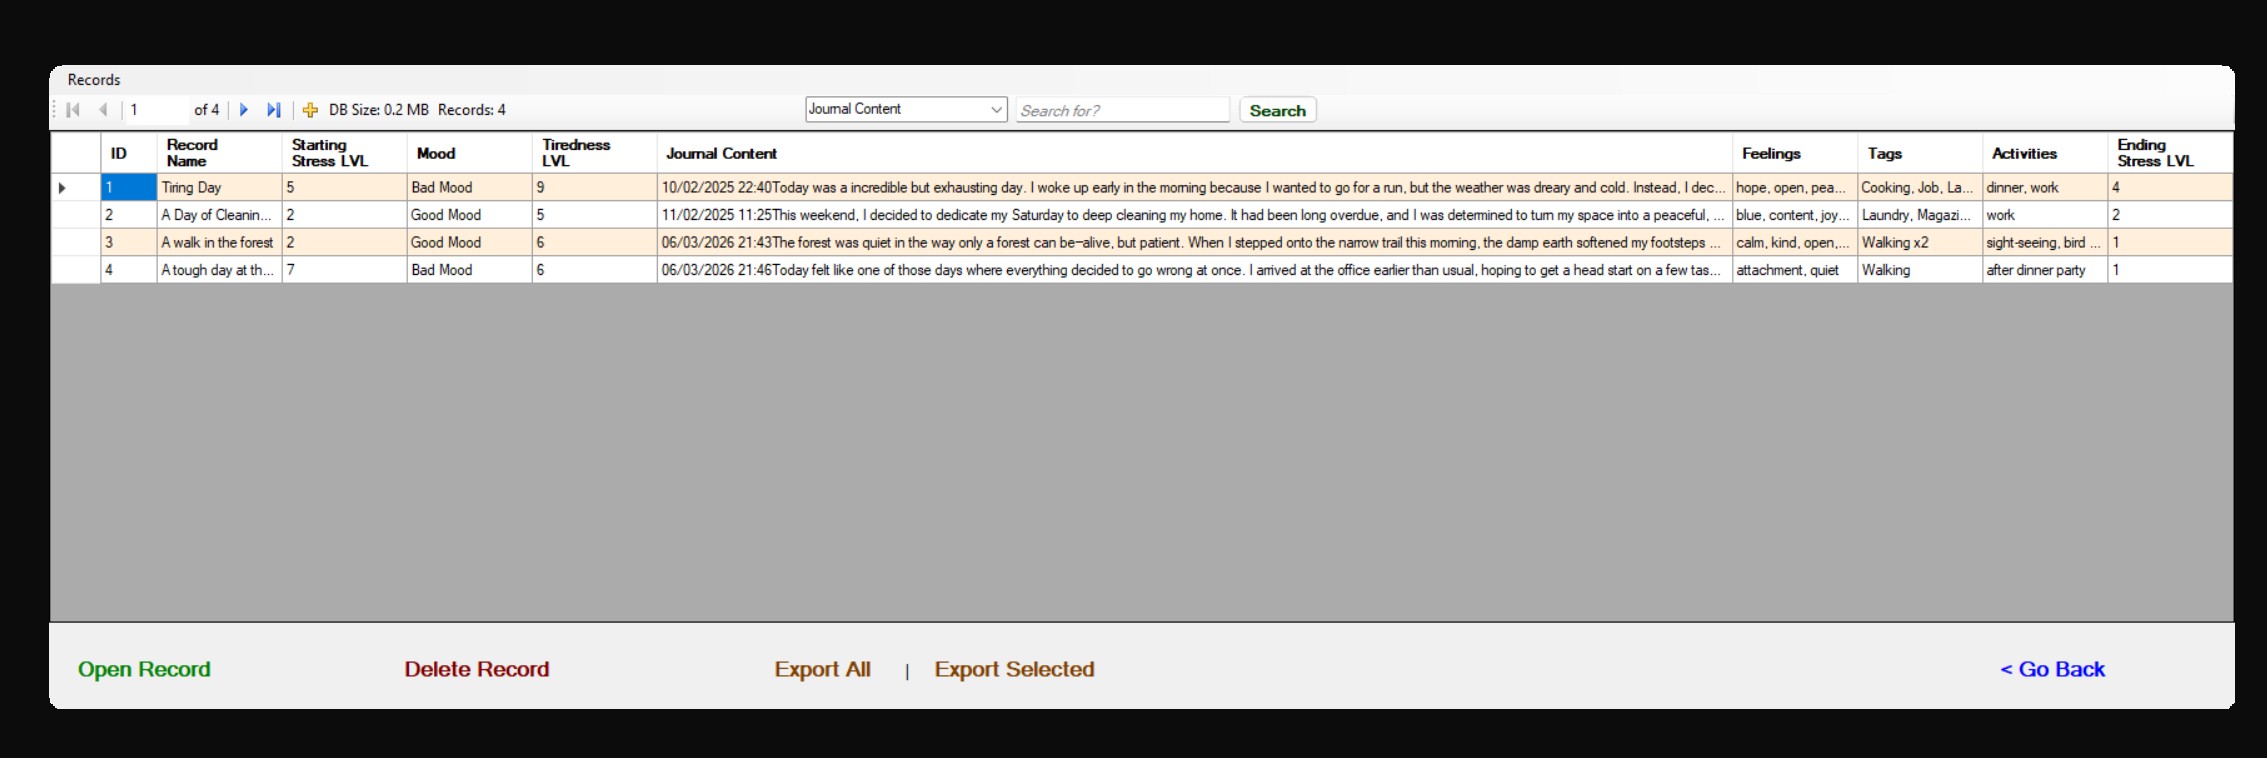Click the journal entry dated 11/02/2025 11:25

[x=1194, y=215]
